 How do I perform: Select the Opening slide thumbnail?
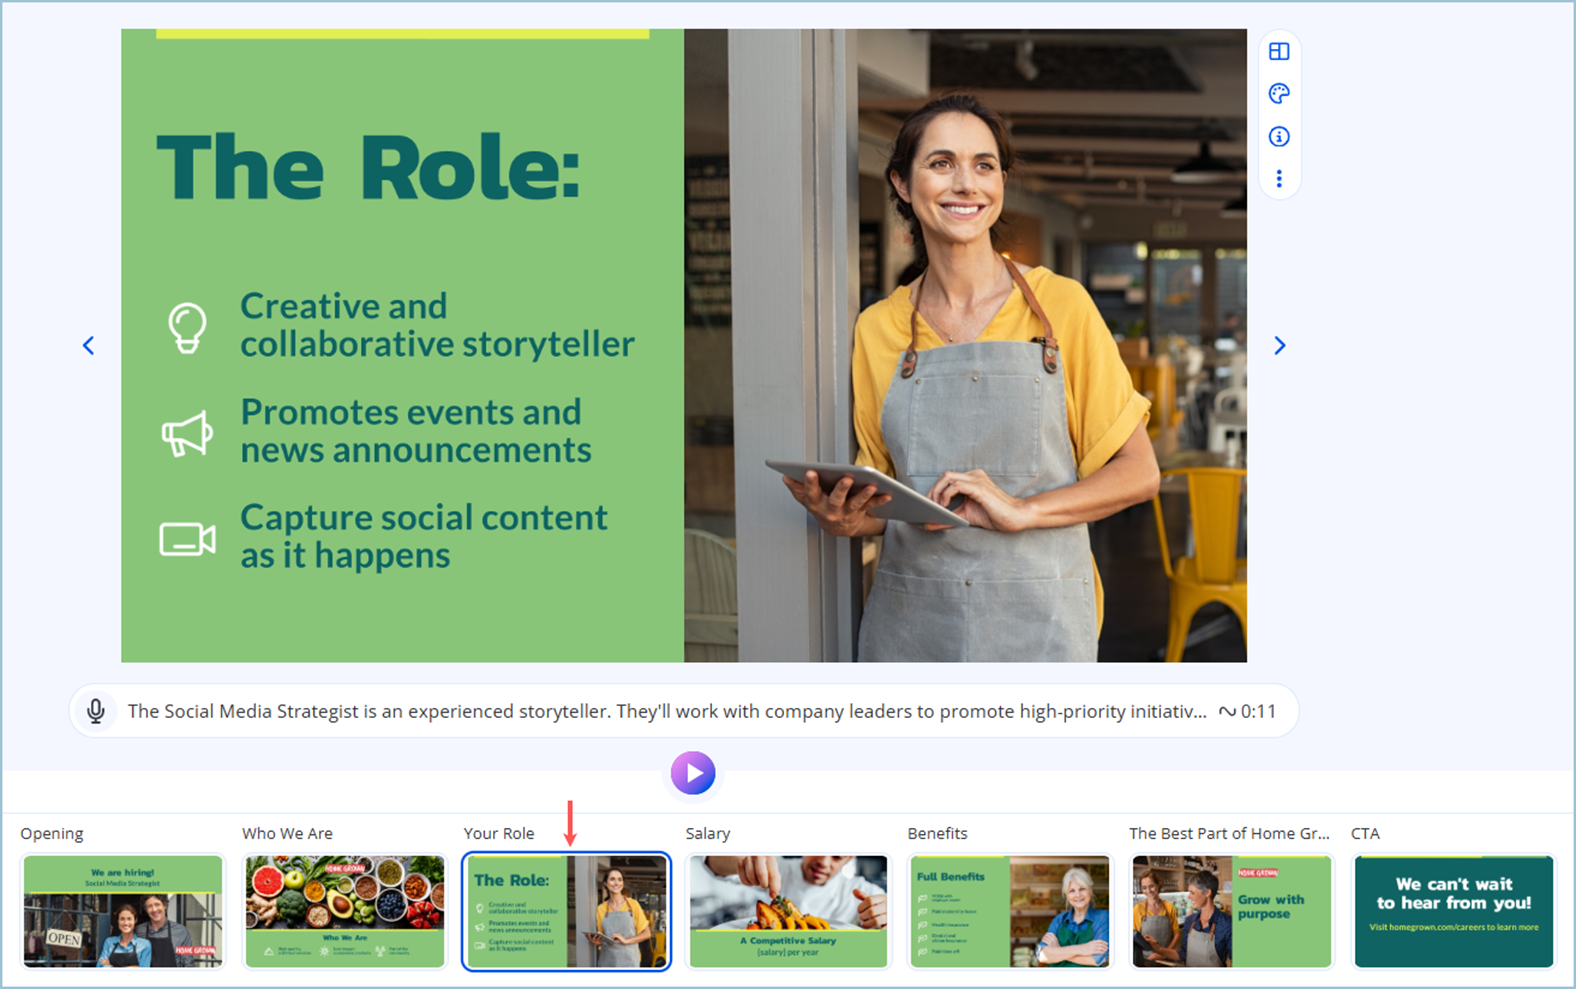123,911
